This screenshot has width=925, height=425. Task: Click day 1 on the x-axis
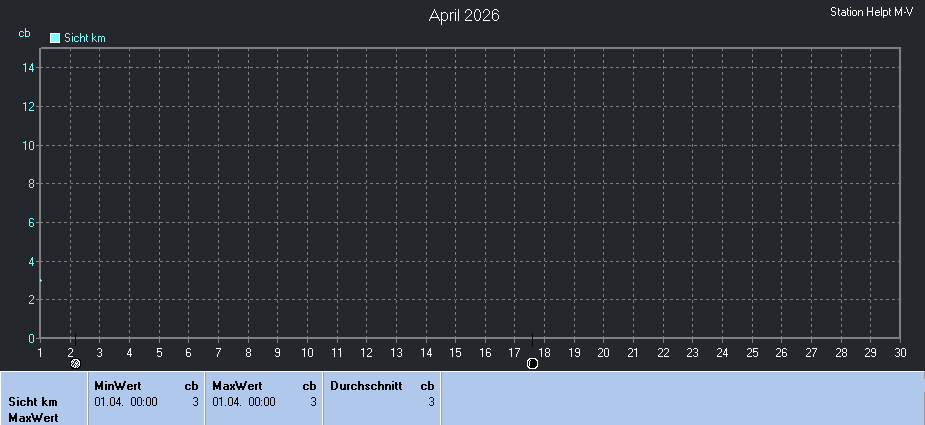tap(40, 352)
